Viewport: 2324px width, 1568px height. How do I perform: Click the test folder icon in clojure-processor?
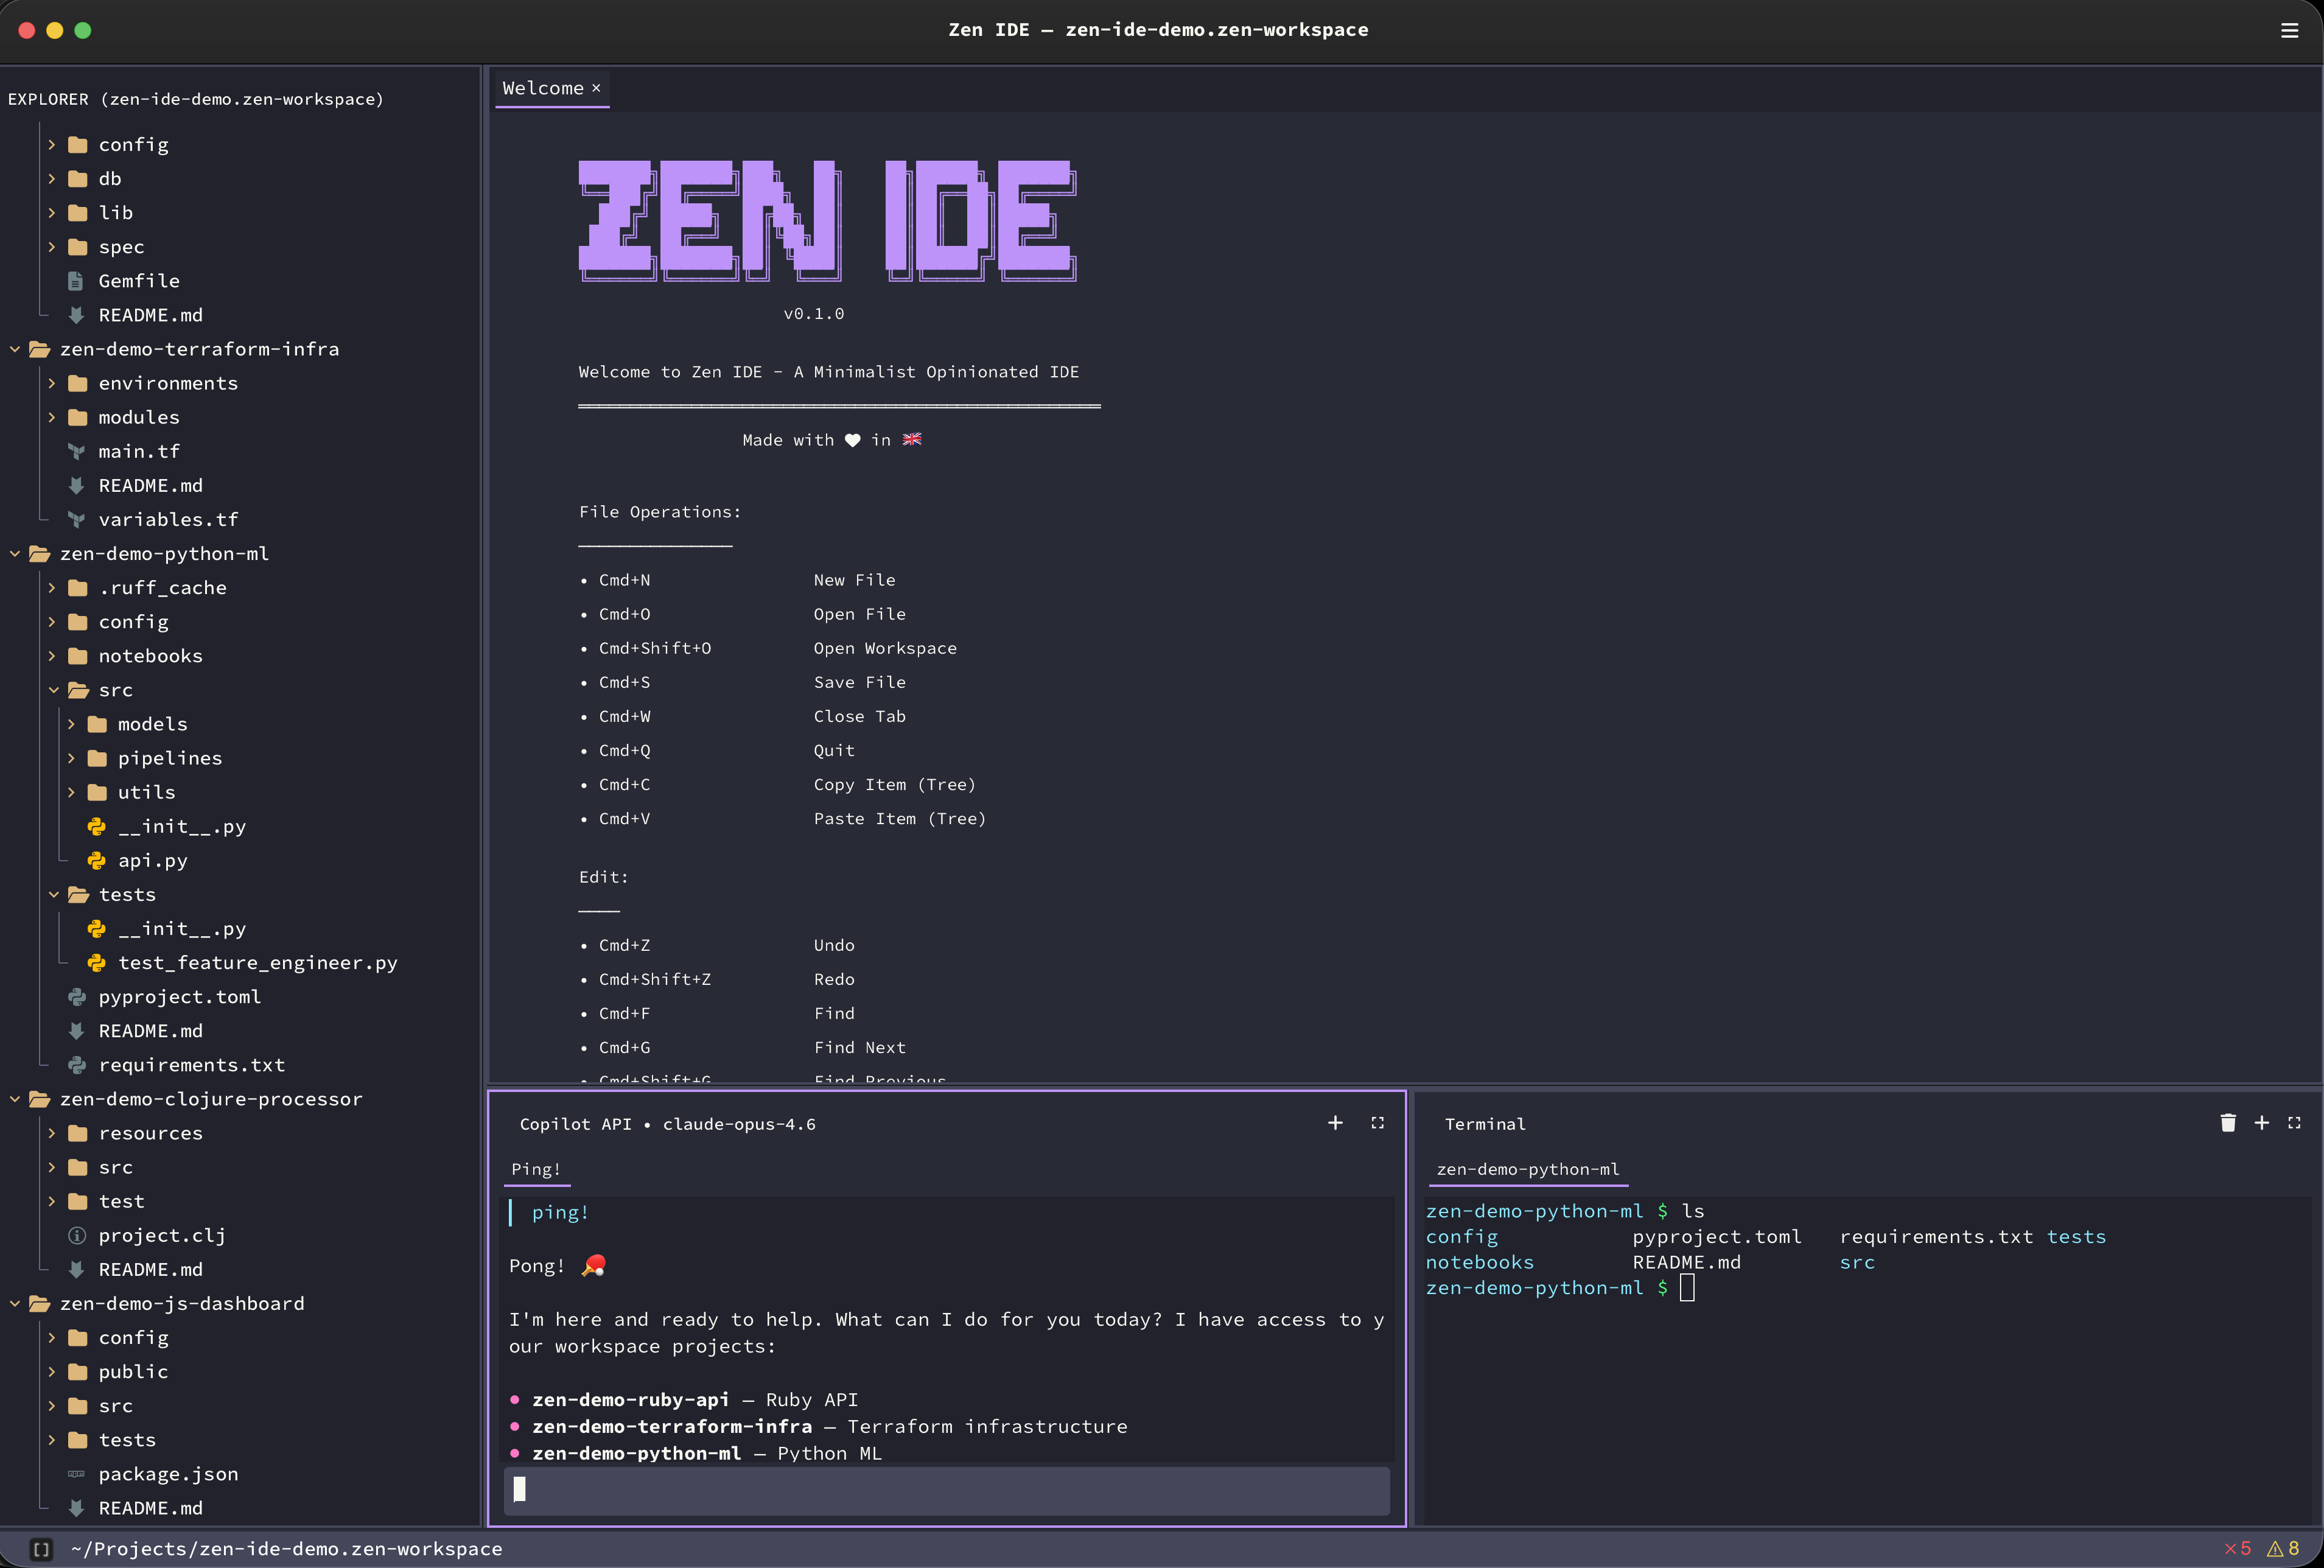click(77, 1201)
